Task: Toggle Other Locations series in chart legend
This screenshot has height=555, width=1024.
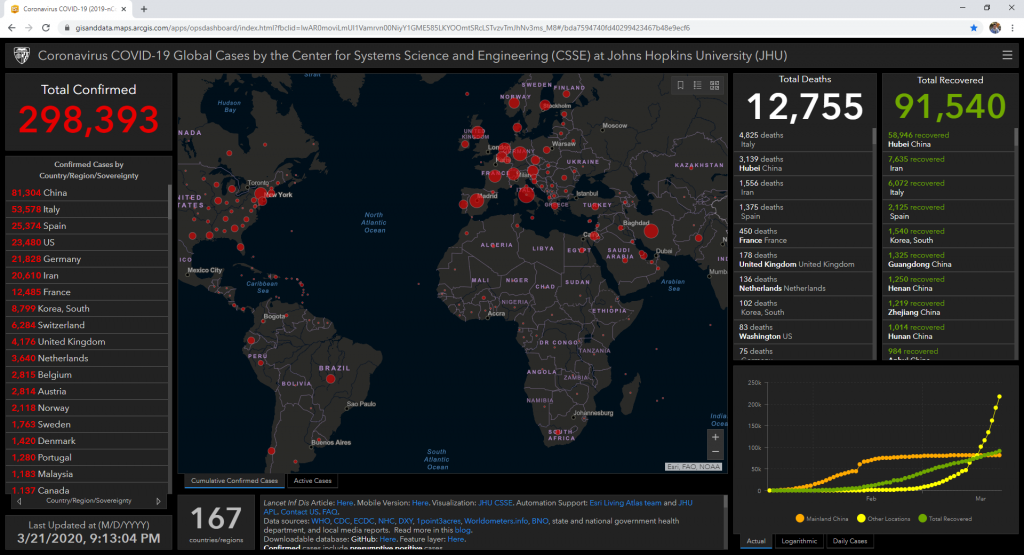Action: coord(883,518)
